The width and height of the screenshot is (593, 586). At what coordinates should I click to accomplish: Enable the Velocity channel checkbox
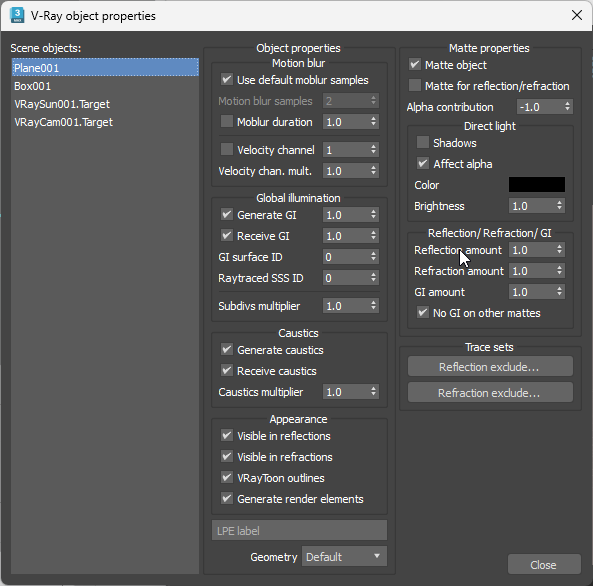[x=227, y=149]
